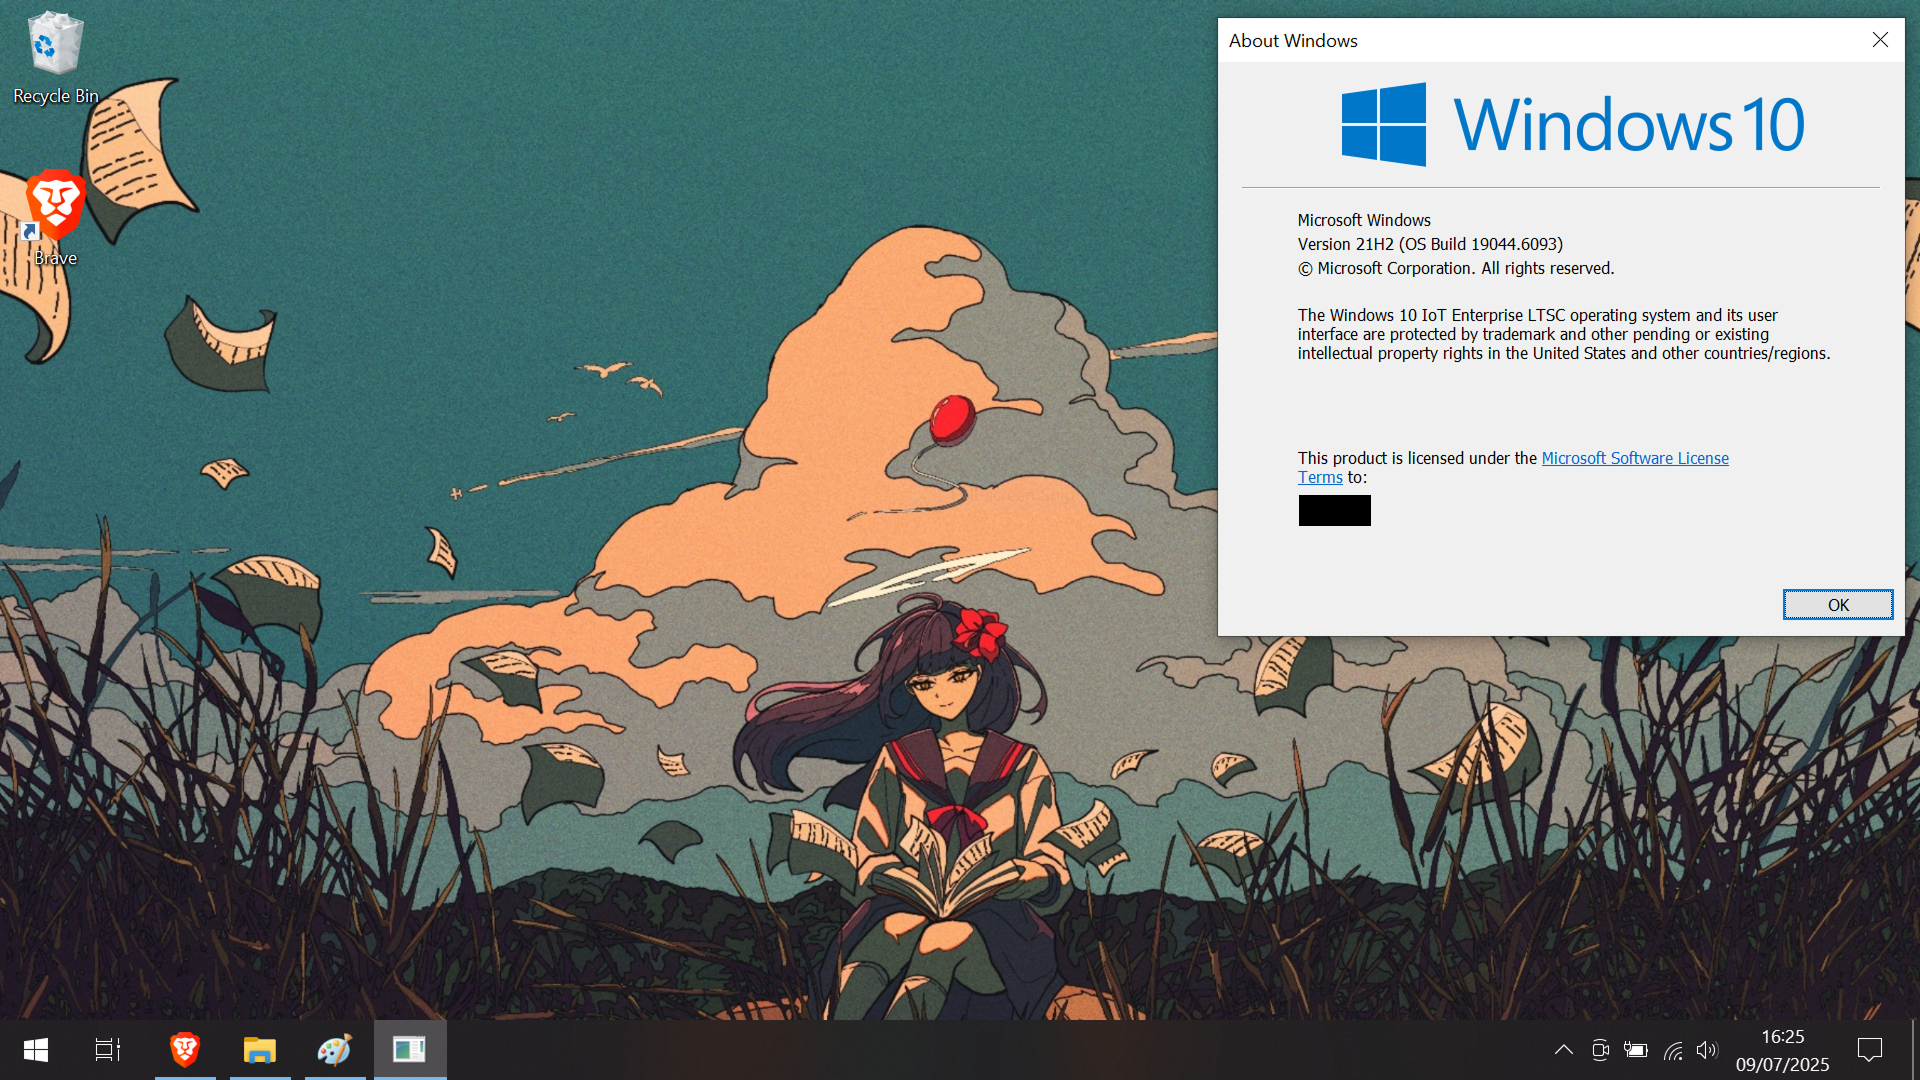Click the Microsoft Corporation copyright line
1920x1080 pixels.
(1456, 268)
